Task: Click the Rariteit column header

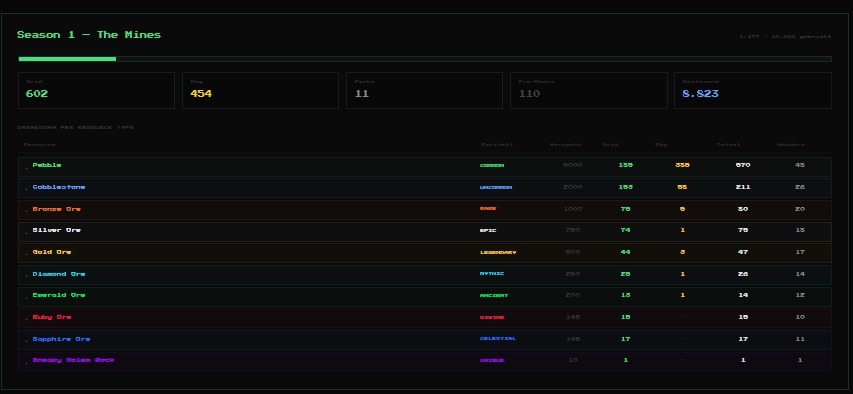Action: [x=497, y=145]
